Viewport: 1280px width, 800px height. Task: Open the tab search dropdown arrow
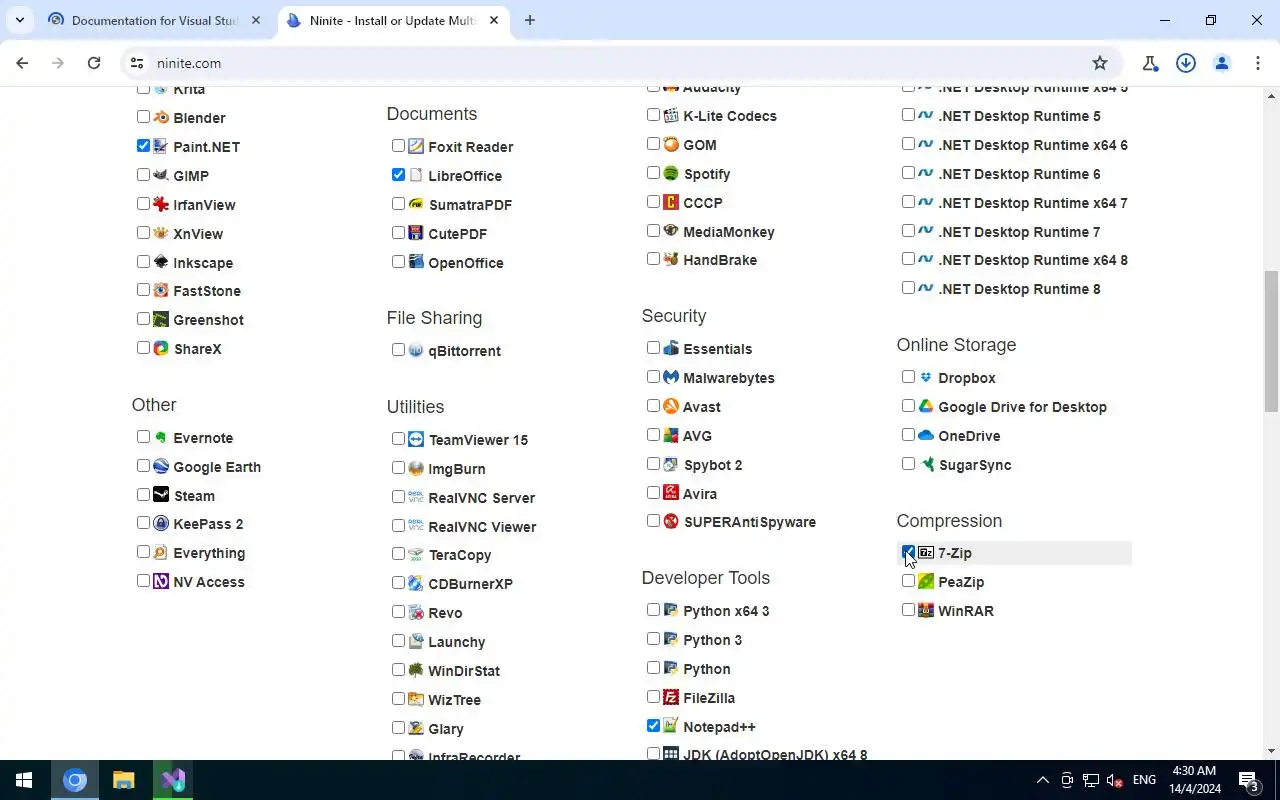tap(20, 20)
